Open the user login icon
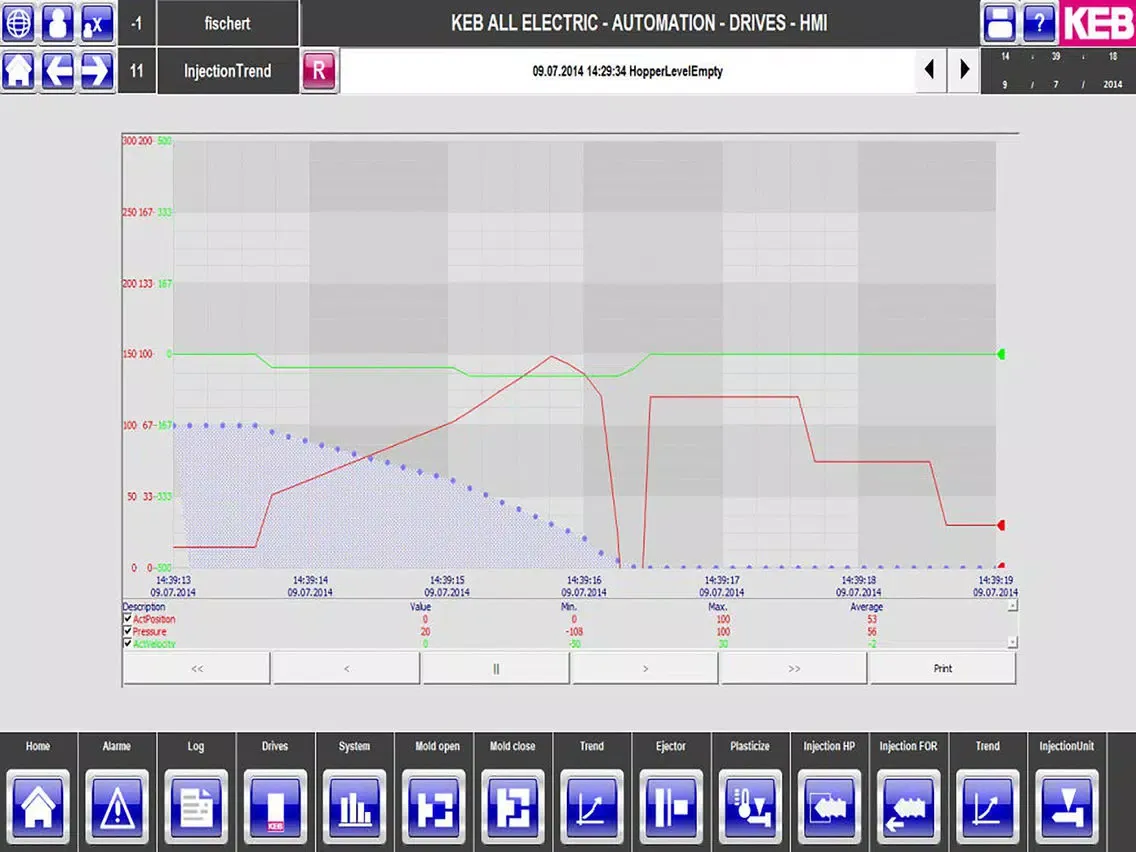This screenshot has height=852, width=1136. tap(57, 23)
